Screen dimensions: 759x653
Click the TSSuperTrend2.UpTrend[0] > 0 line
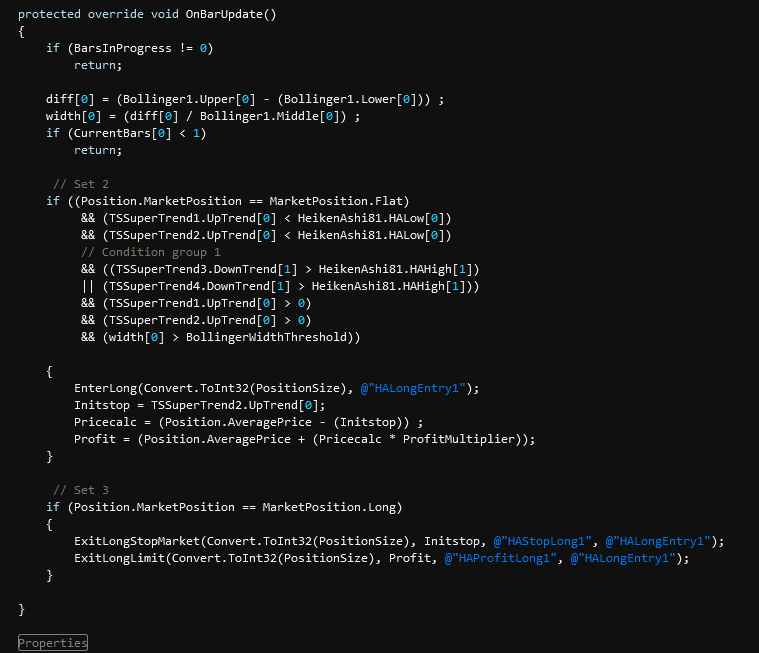click(196, 320)
